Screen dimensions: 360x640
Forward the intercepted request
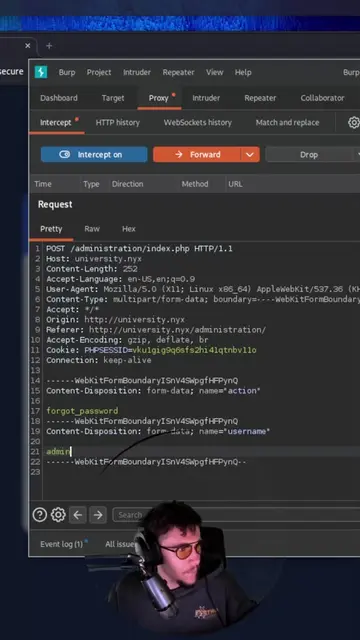[197, 155]
